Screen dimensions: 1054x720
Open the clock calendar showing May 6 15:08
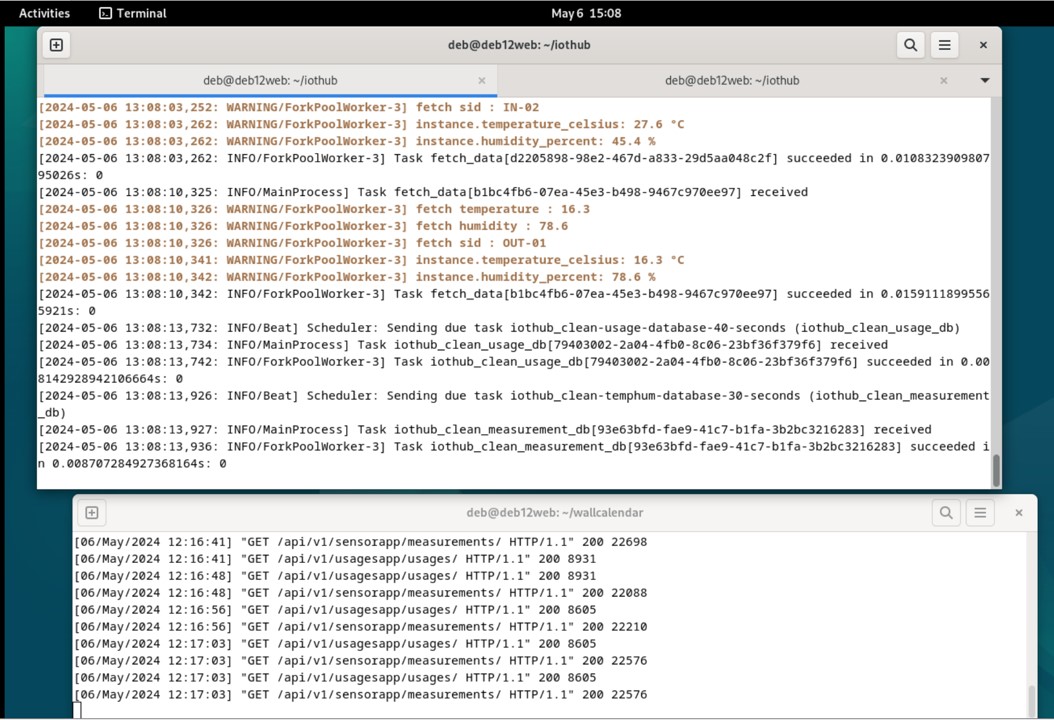pos(586,13)
